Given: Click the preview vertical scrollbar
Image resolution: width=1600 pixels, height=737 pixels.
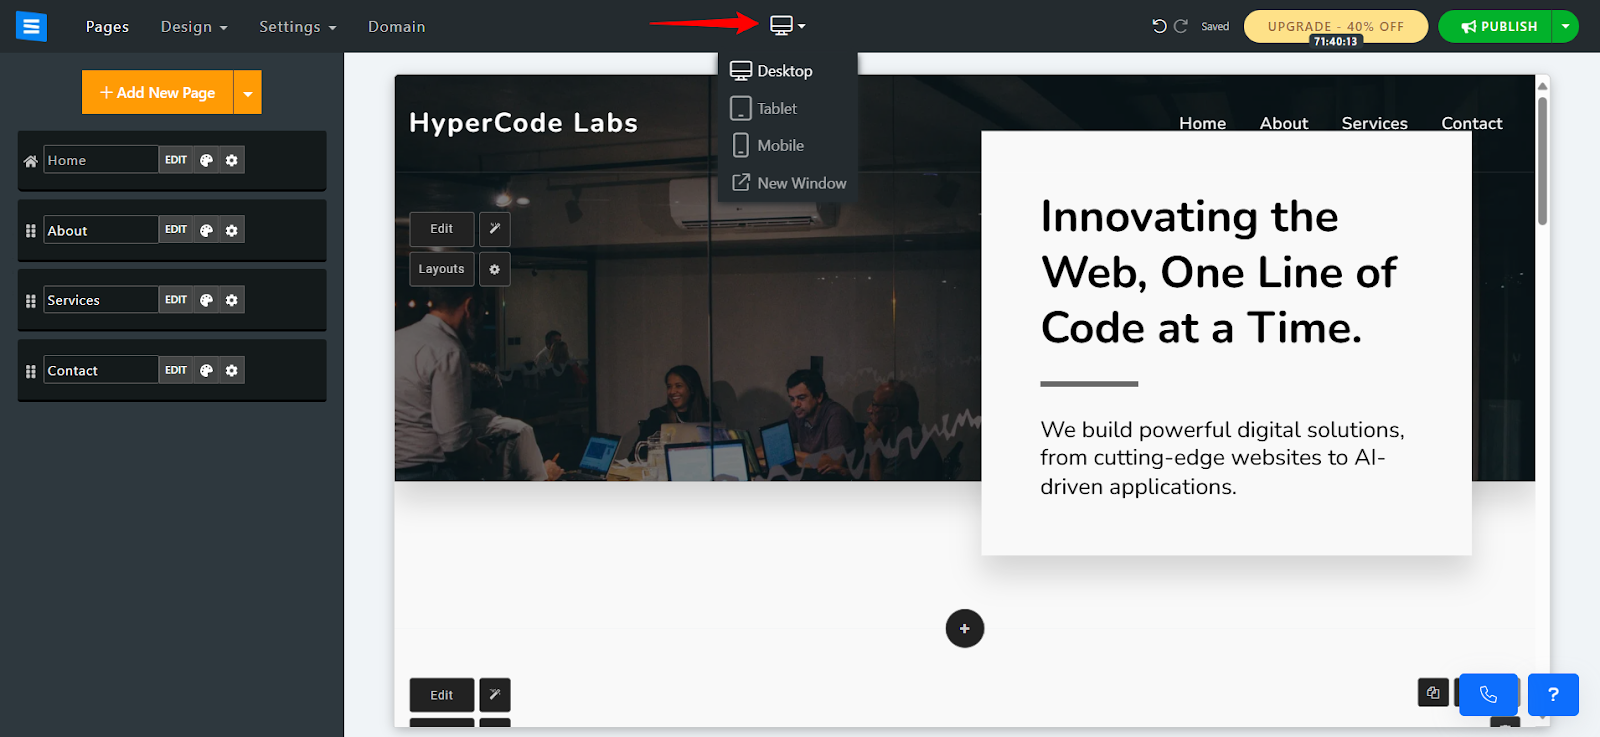Looking at the screenshot, I should [x=1542, y=160].
